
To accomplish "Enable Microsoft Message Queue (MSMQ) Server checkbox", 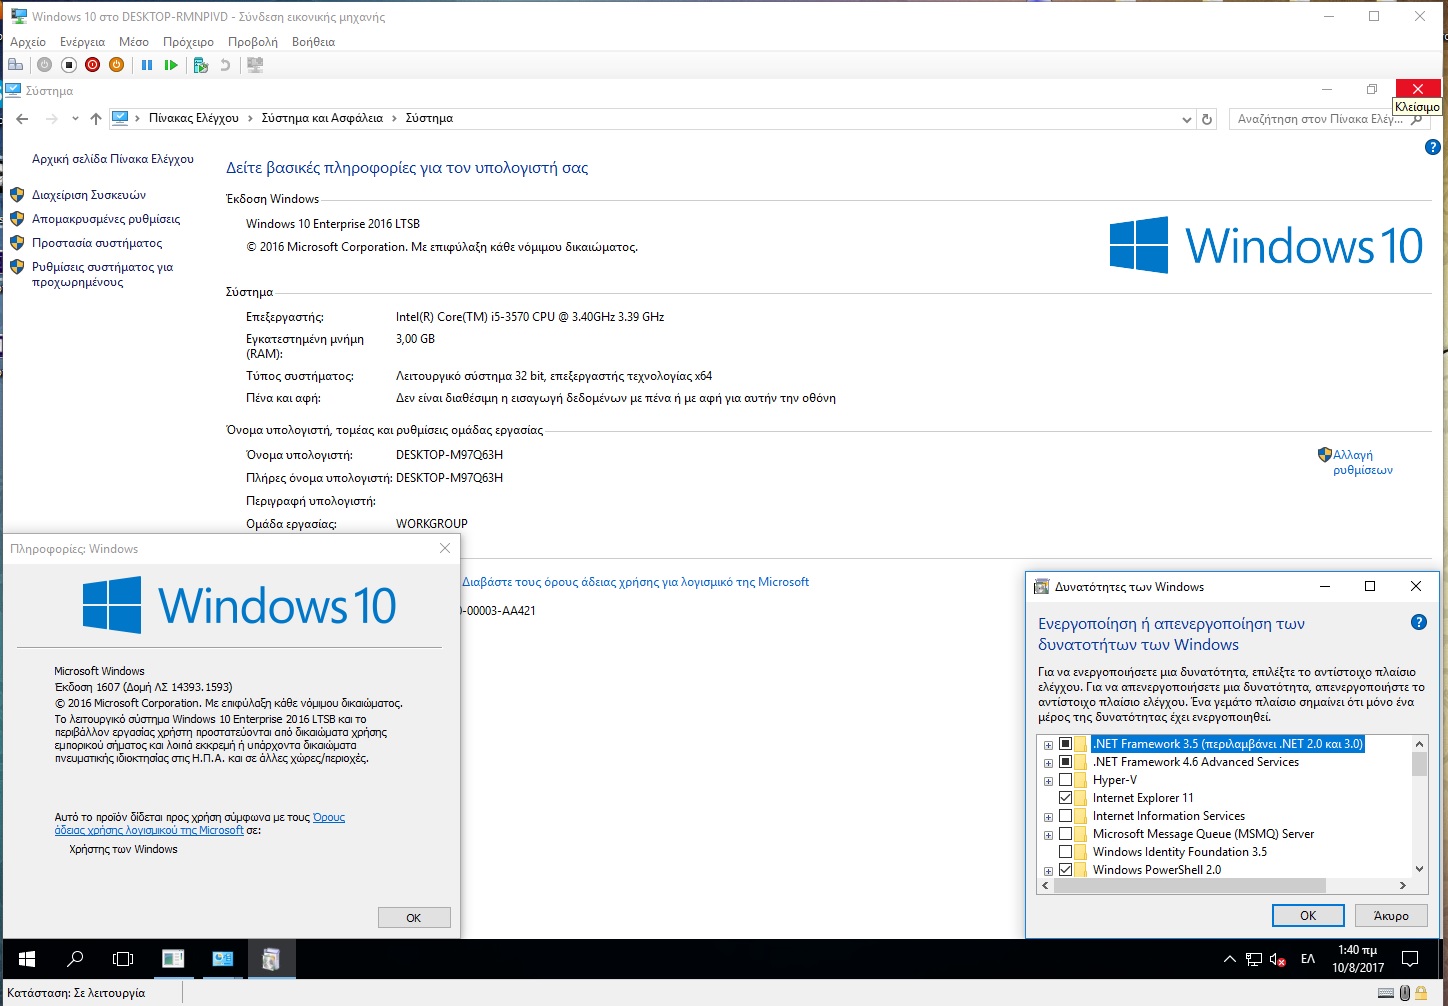I will (1065, 834).
